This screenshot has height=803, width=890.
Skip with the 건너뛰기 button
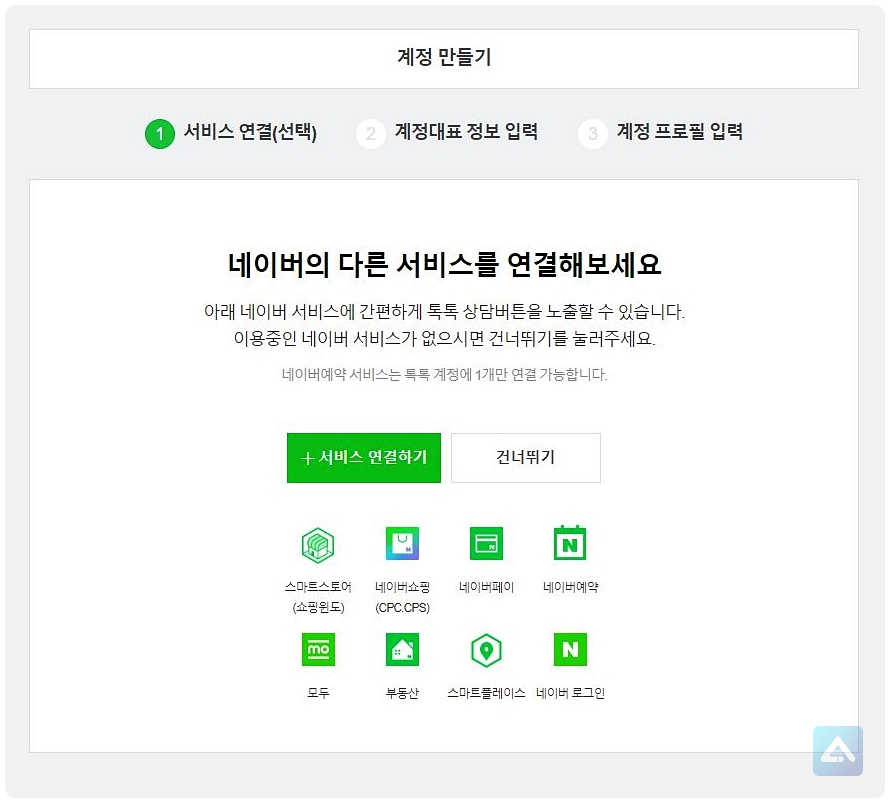[x=526, y=458]
